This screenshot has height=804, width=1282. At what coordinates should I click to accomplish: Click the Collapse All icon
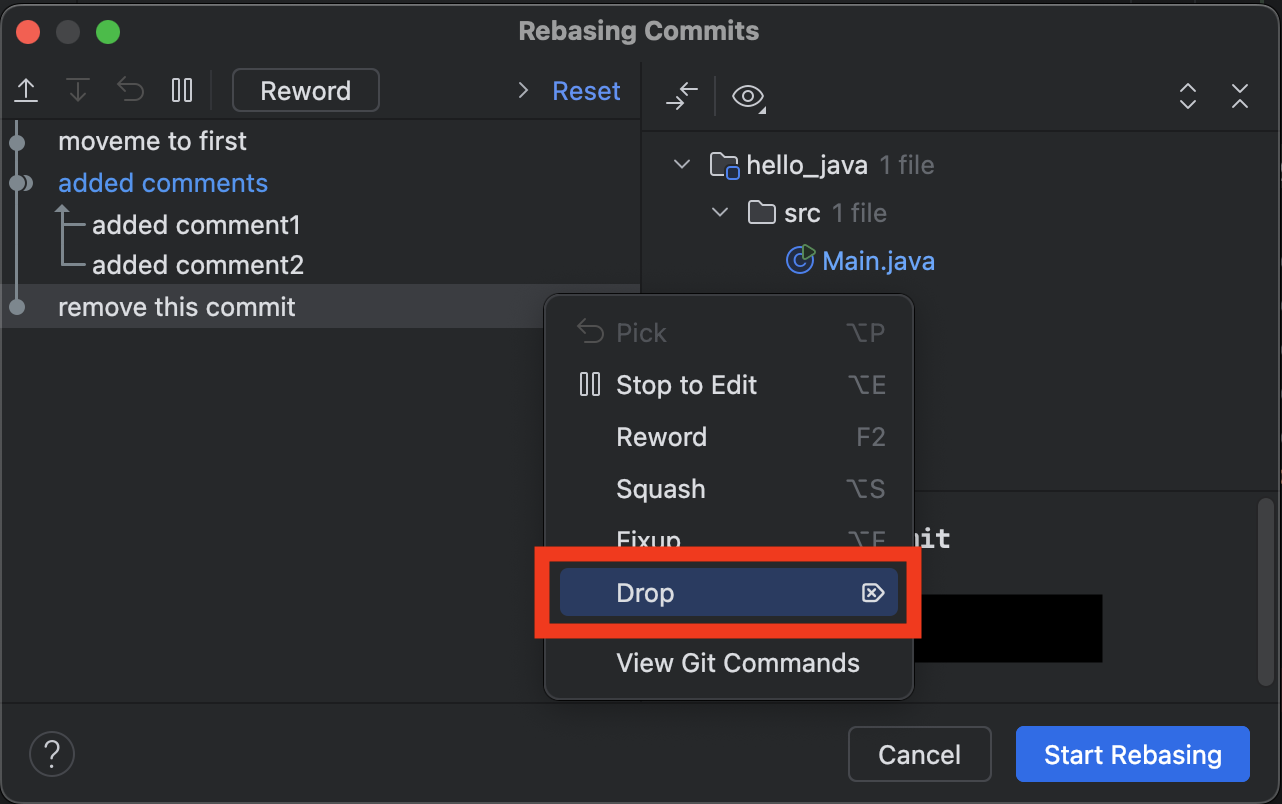[1240, 96]
